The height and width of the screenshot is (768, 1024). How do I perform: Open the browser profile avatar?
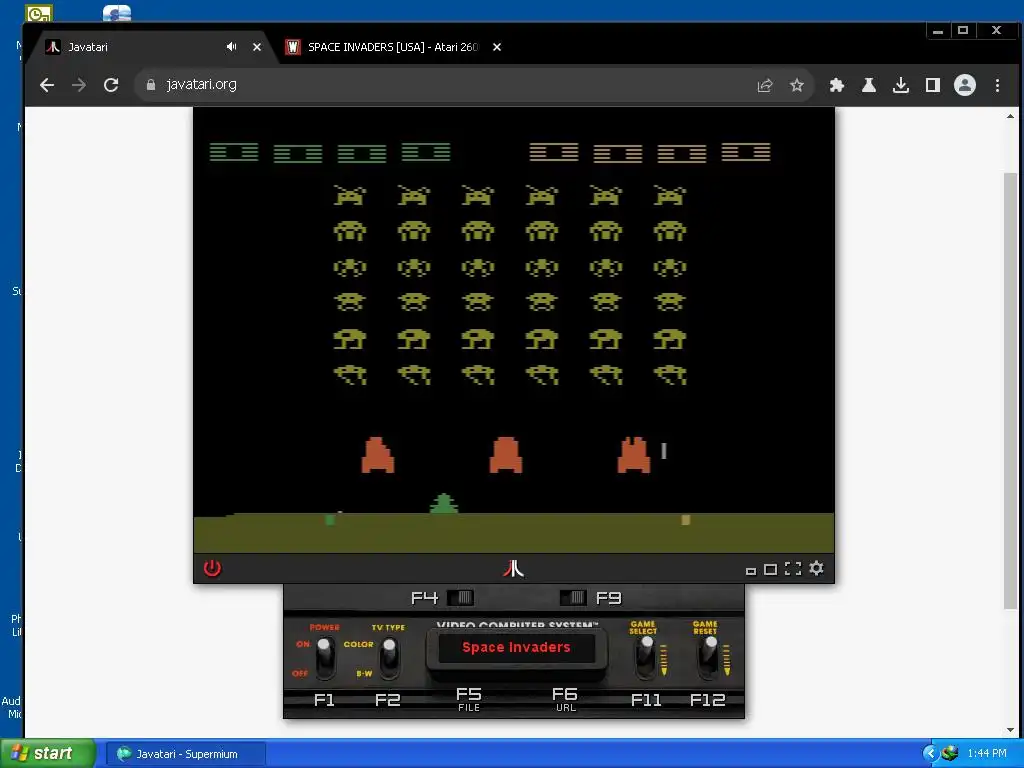(x=965, y=85)
